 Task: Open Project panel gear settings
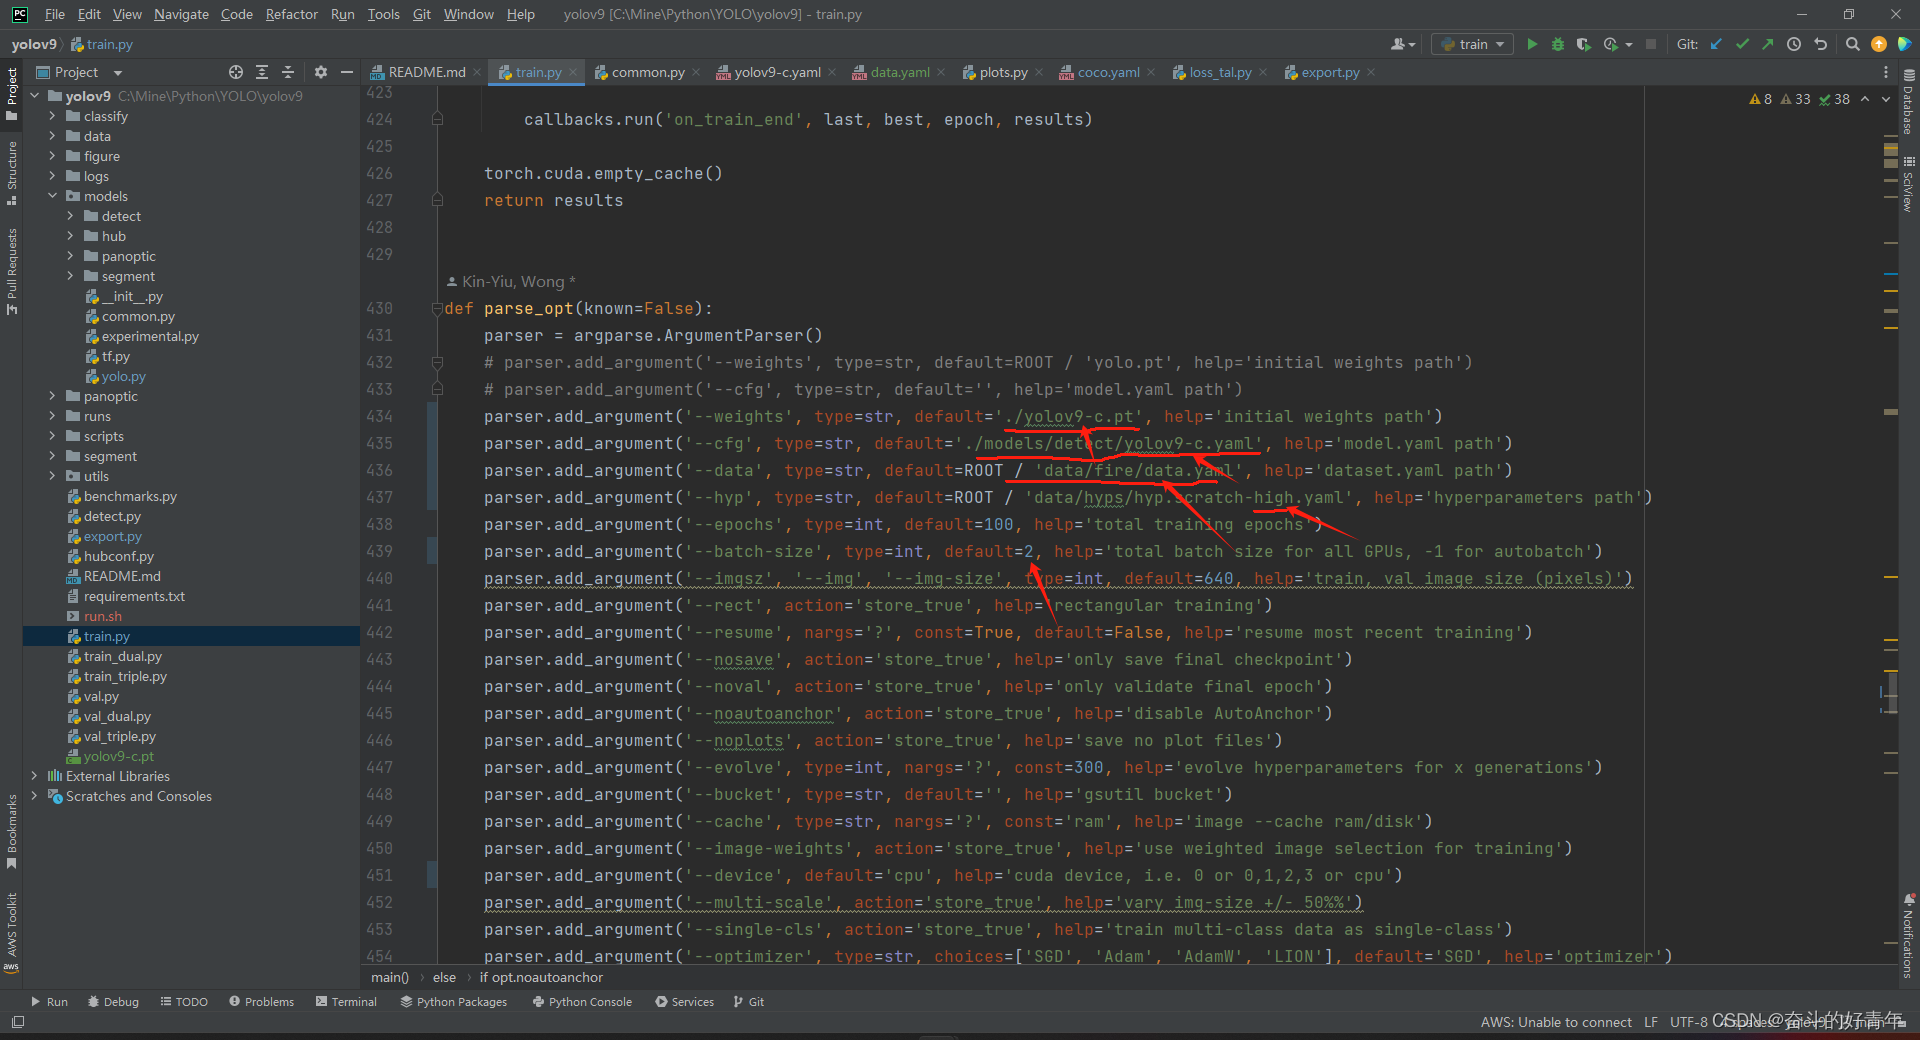pos(320,72)
